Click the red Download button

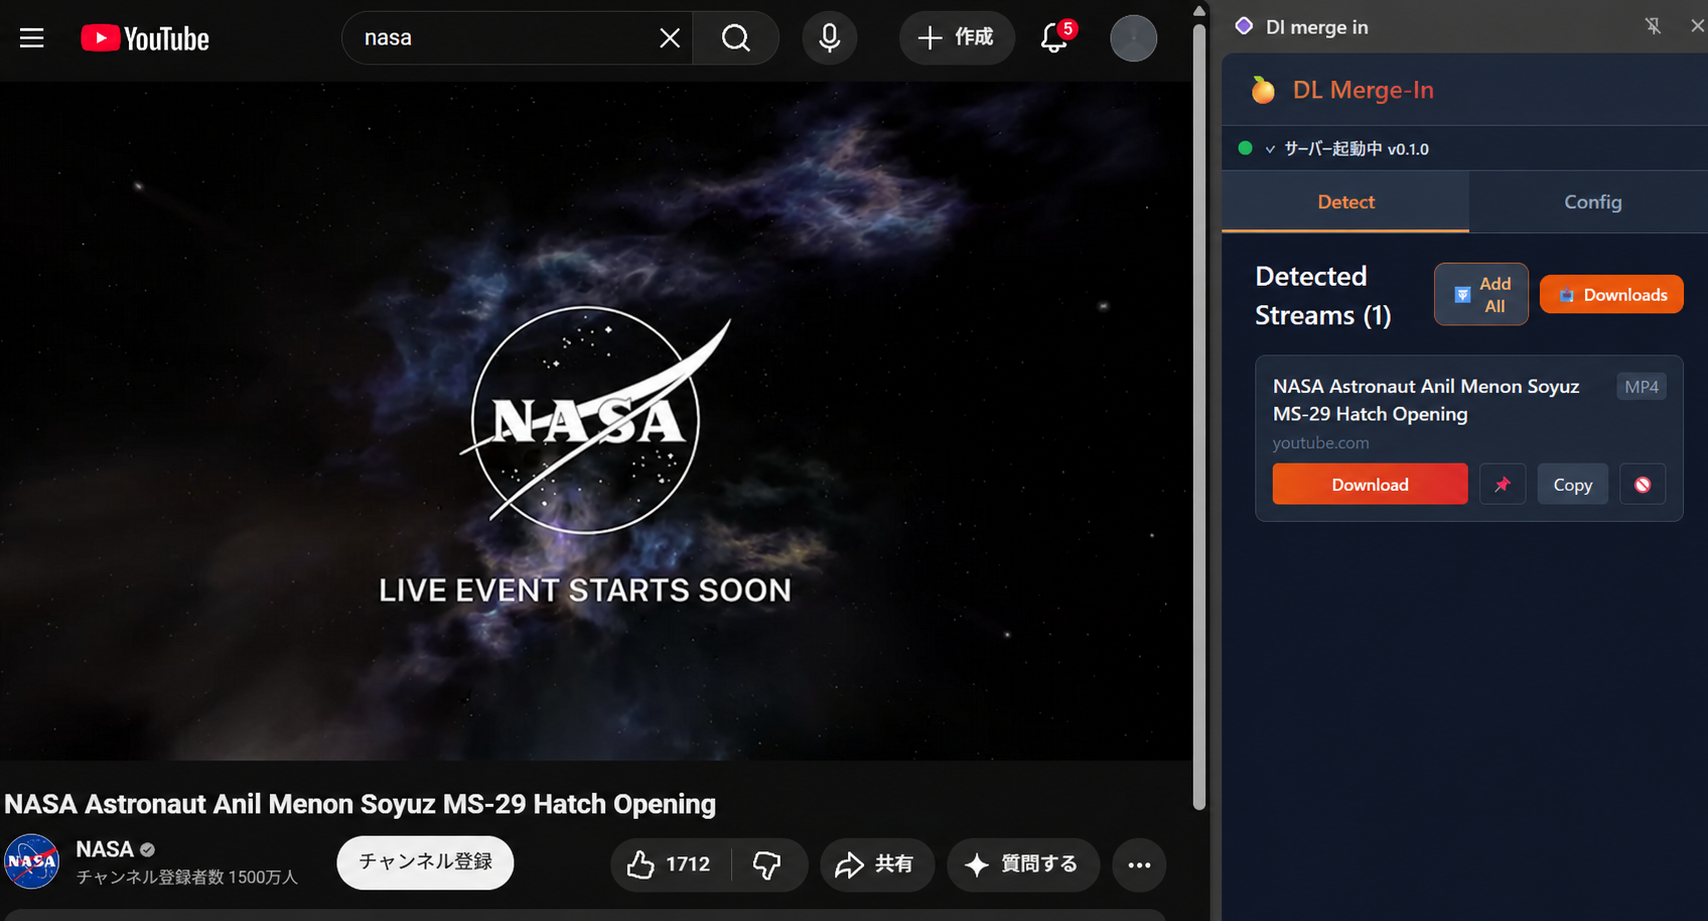tap(1370, 484)
